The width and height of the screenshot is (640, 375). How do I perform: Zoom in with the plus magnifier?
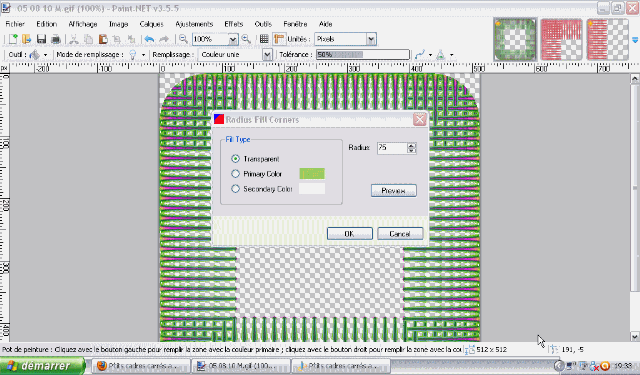point(246,39)
